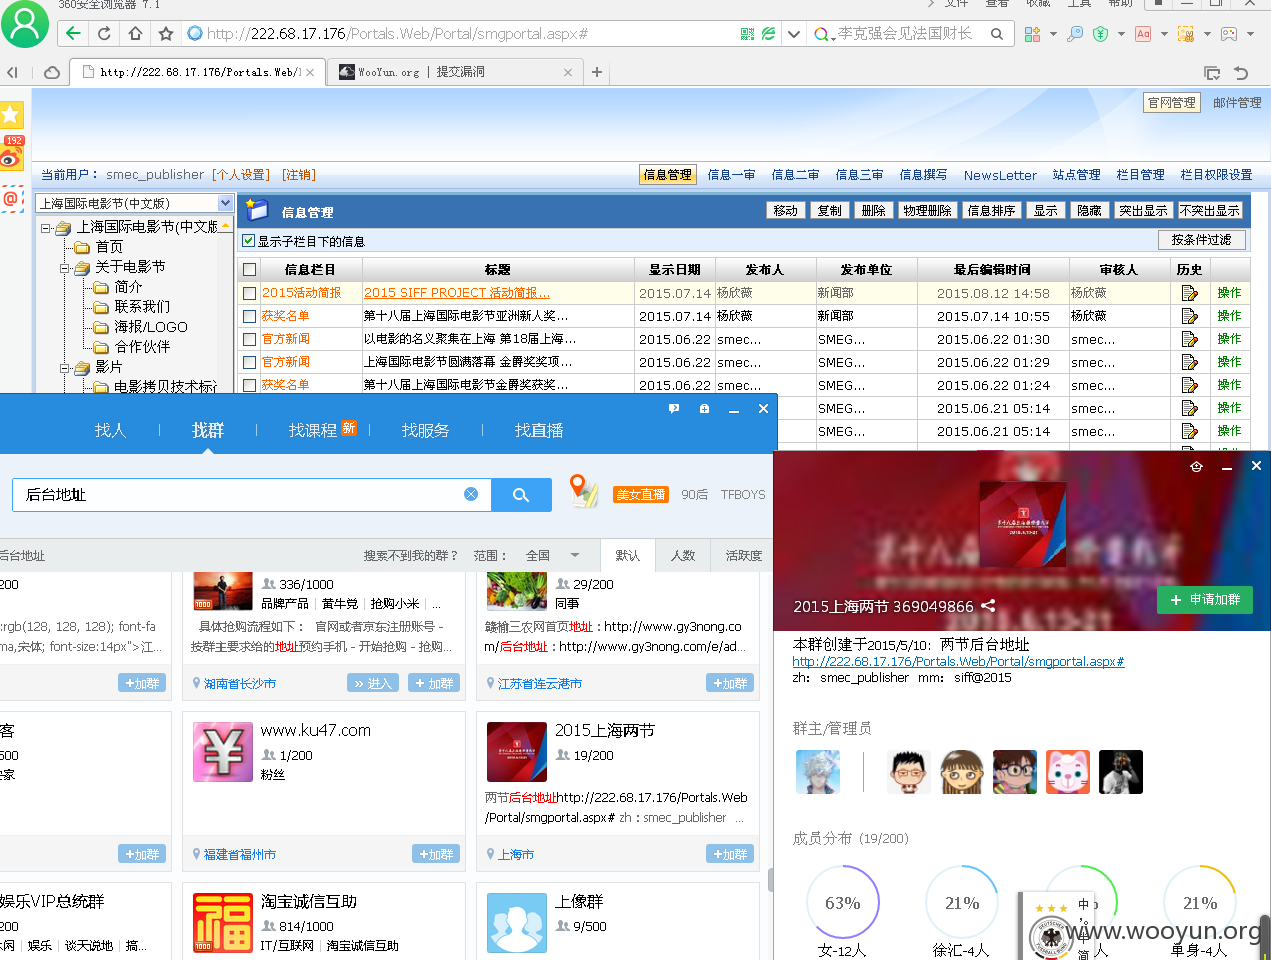Screen dimensions: 1271x960
Task: Click the yellow favorites star in sidebar
Action: 11,114
